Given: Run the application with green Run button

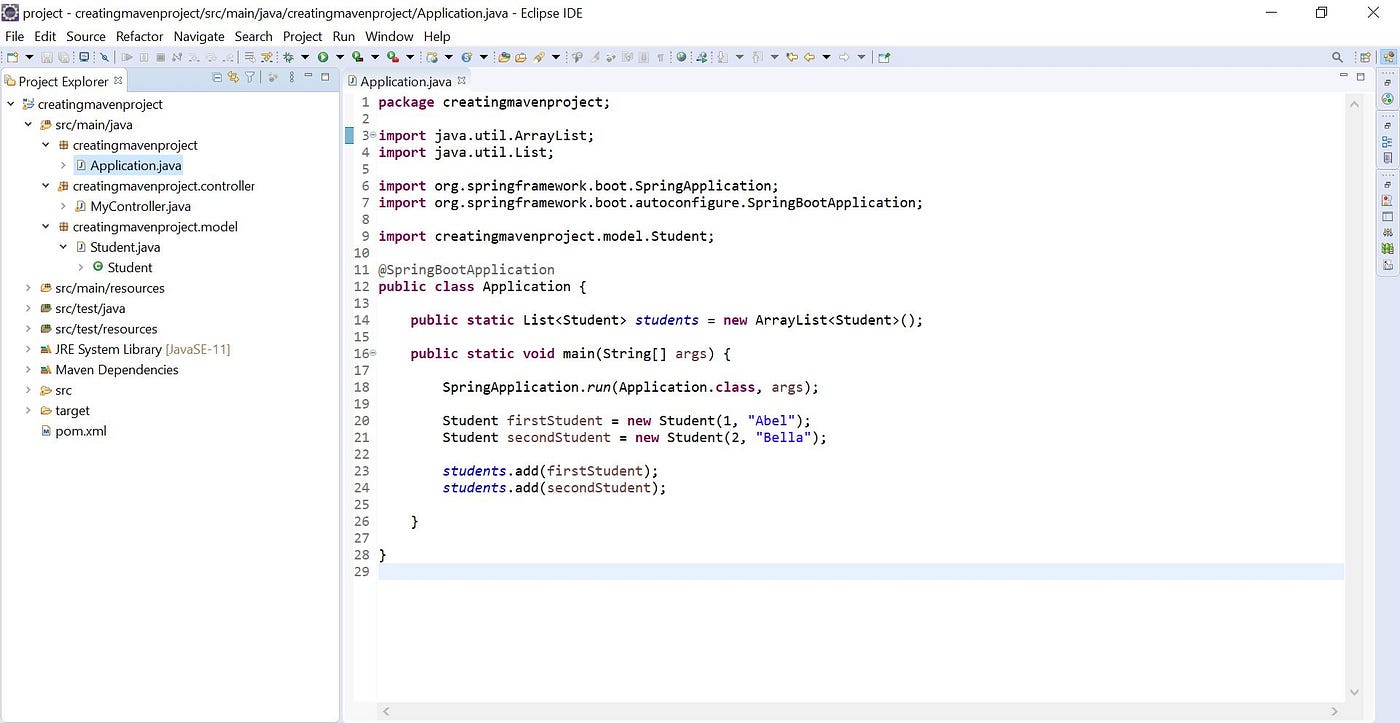Looking at the screenshot, I should point(323,57).
